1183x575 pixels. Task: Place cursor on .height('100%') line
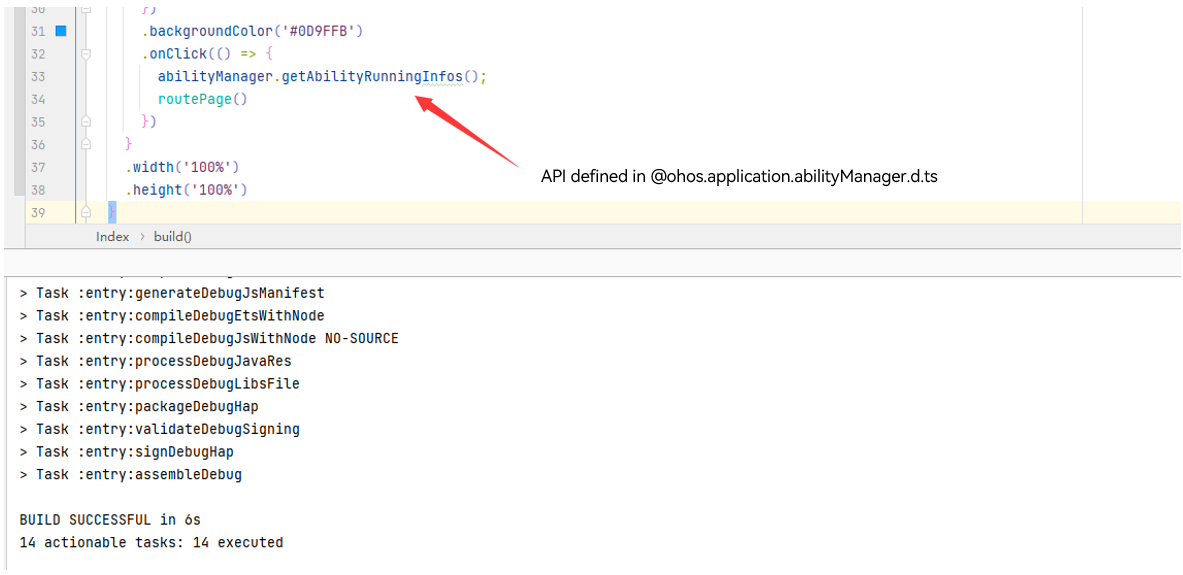(186, 190)
